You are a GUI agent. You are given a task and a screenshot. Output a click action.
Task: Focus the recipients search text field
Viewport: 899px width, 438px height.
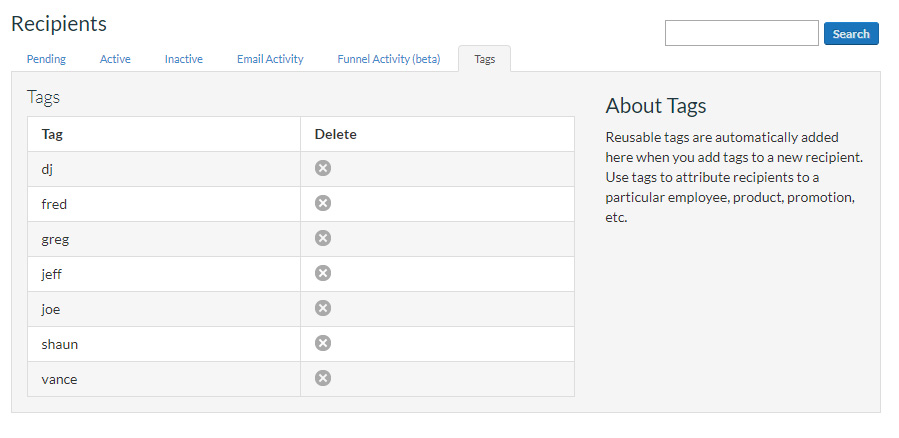[741, 33]
